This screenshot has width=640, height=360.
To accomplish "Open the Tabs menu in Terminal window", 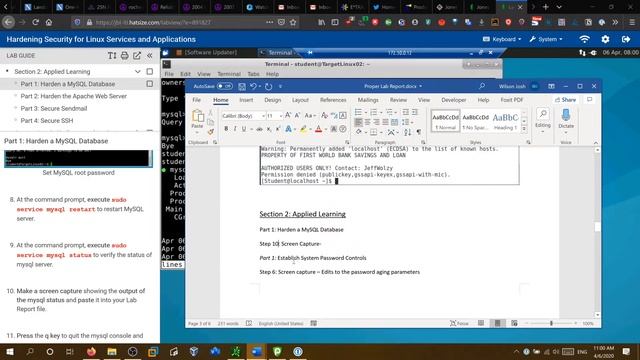I will [253, 74].
